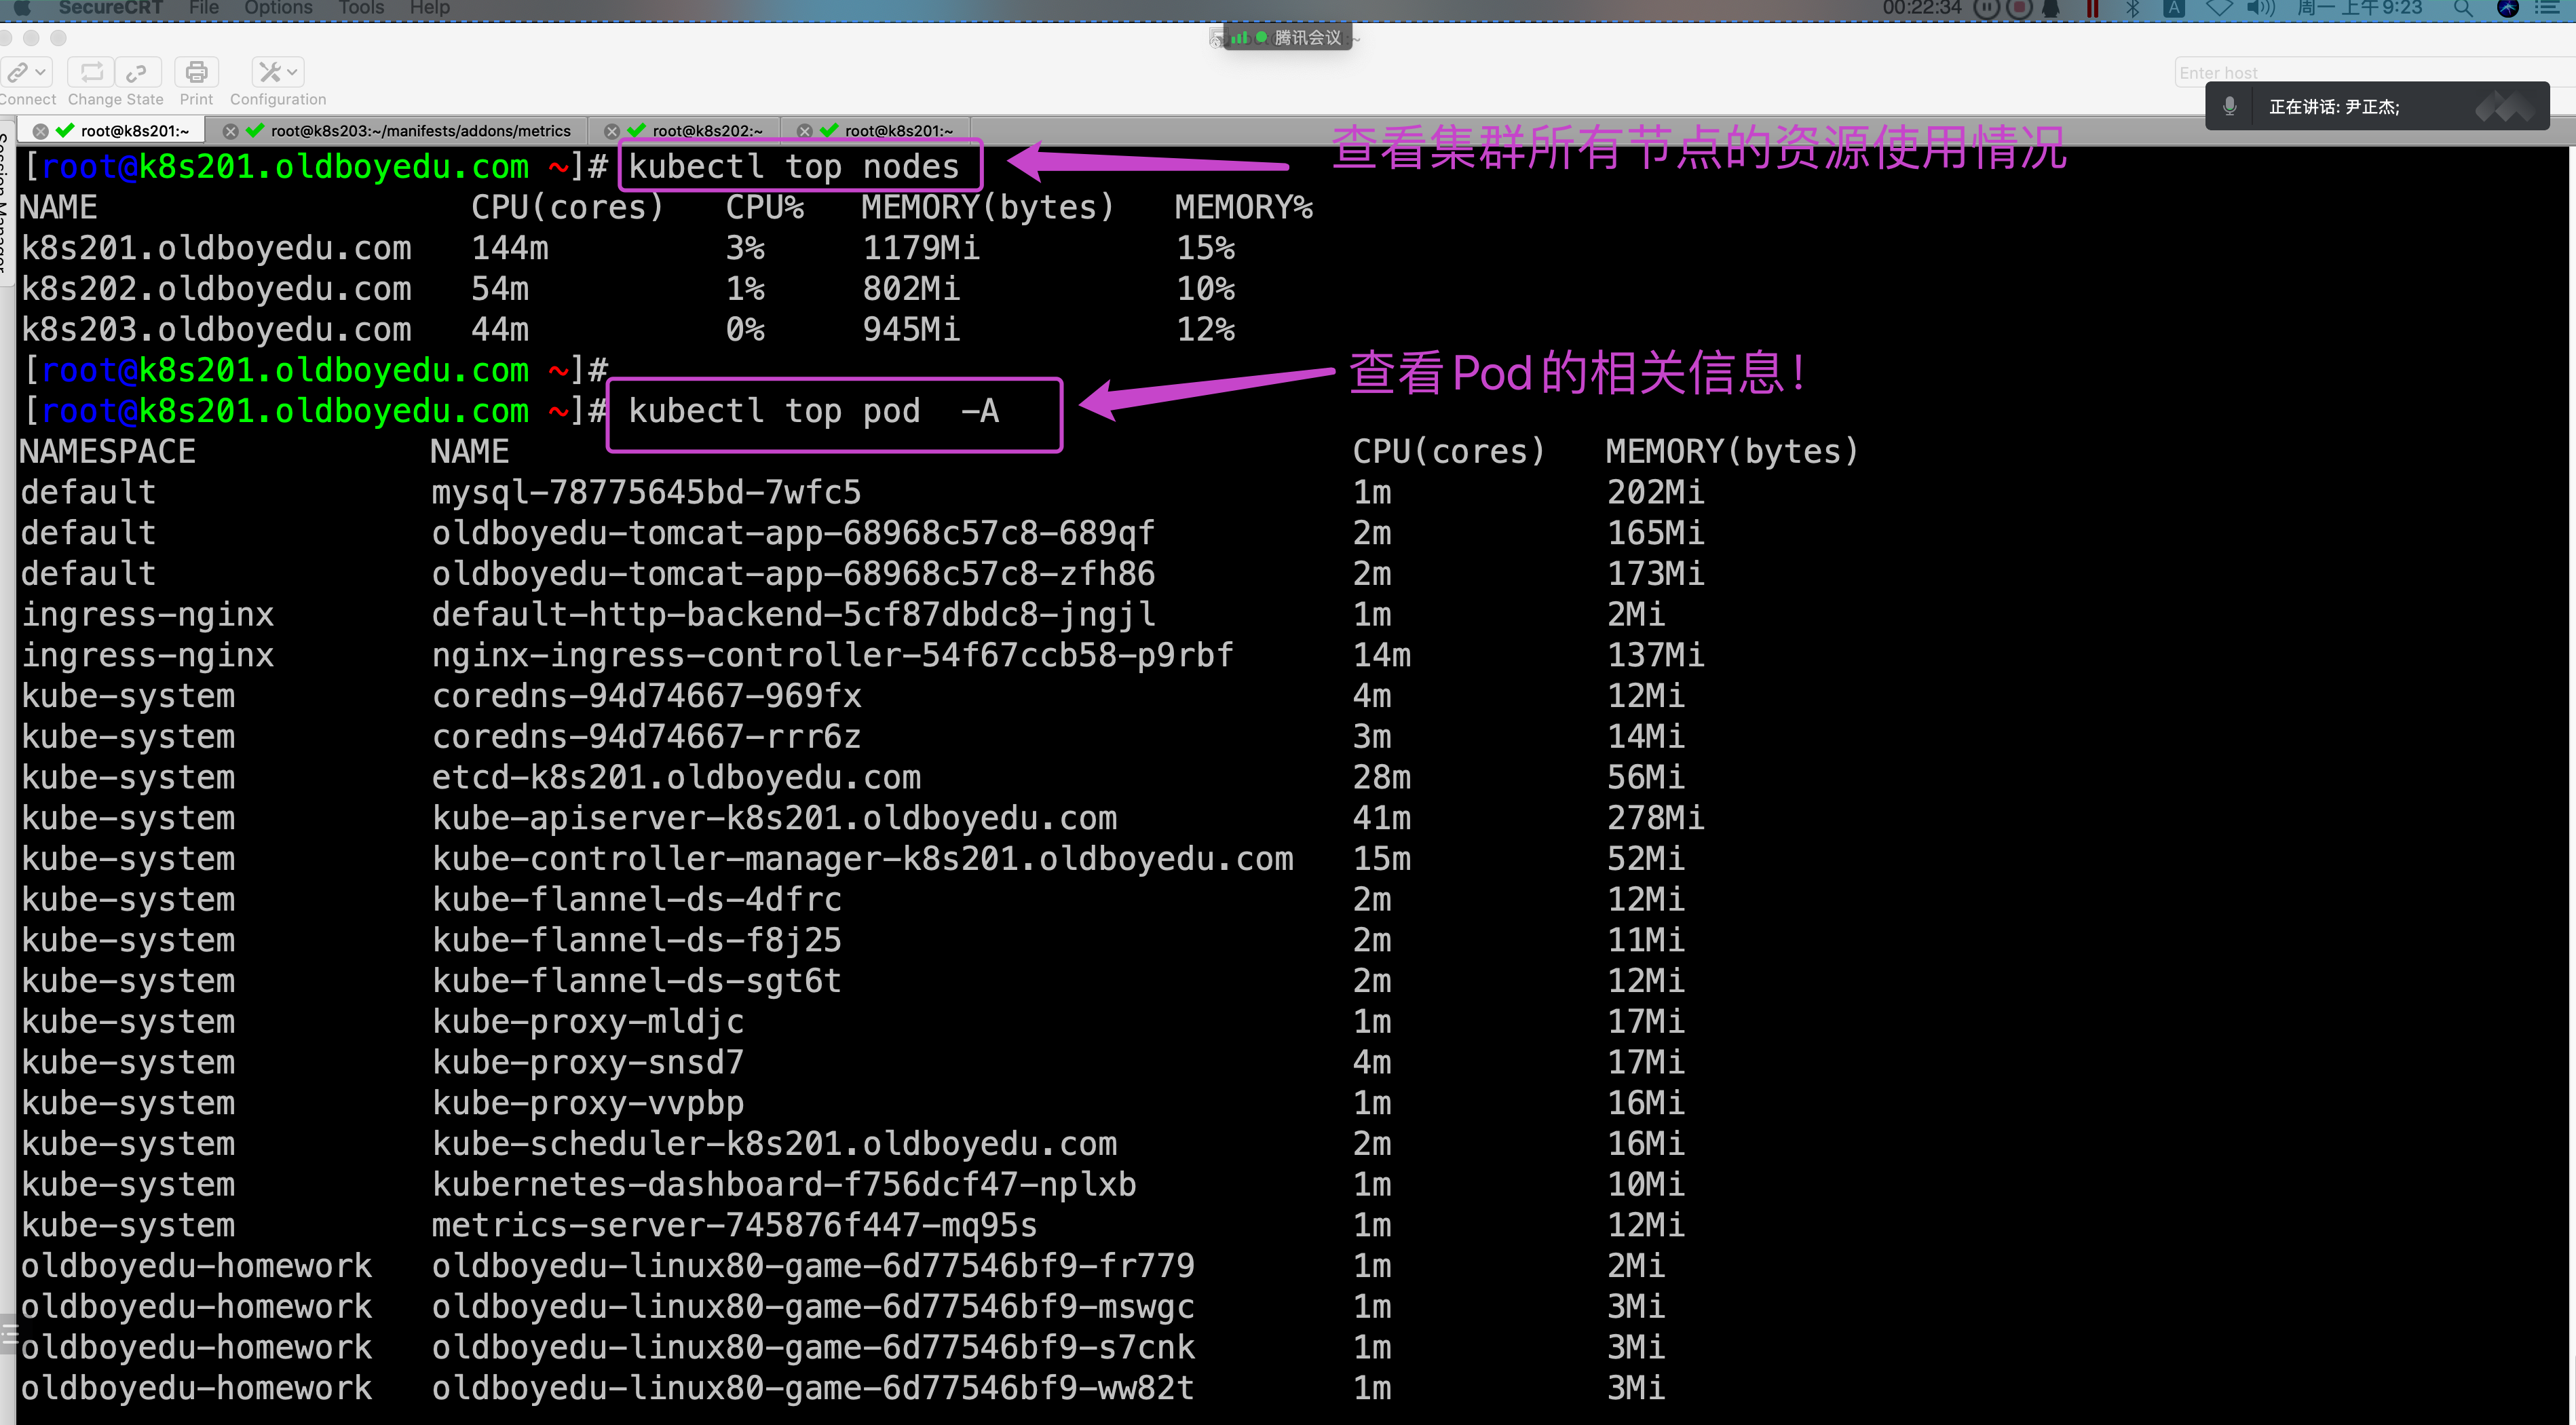This screenshot has width=2576, height=1425.
Task: Click the Print toolbar icon
Action: point(196,72)
